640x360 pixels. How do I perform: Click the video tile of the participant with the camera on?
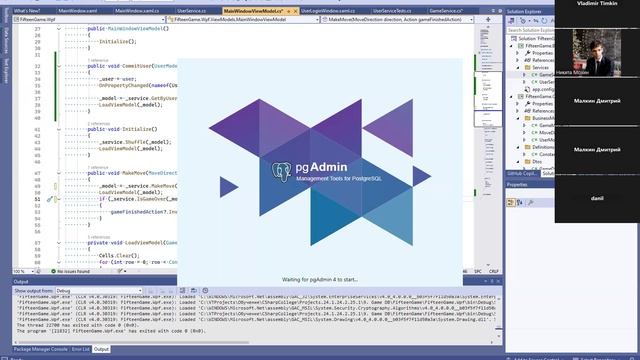point(597,52)
